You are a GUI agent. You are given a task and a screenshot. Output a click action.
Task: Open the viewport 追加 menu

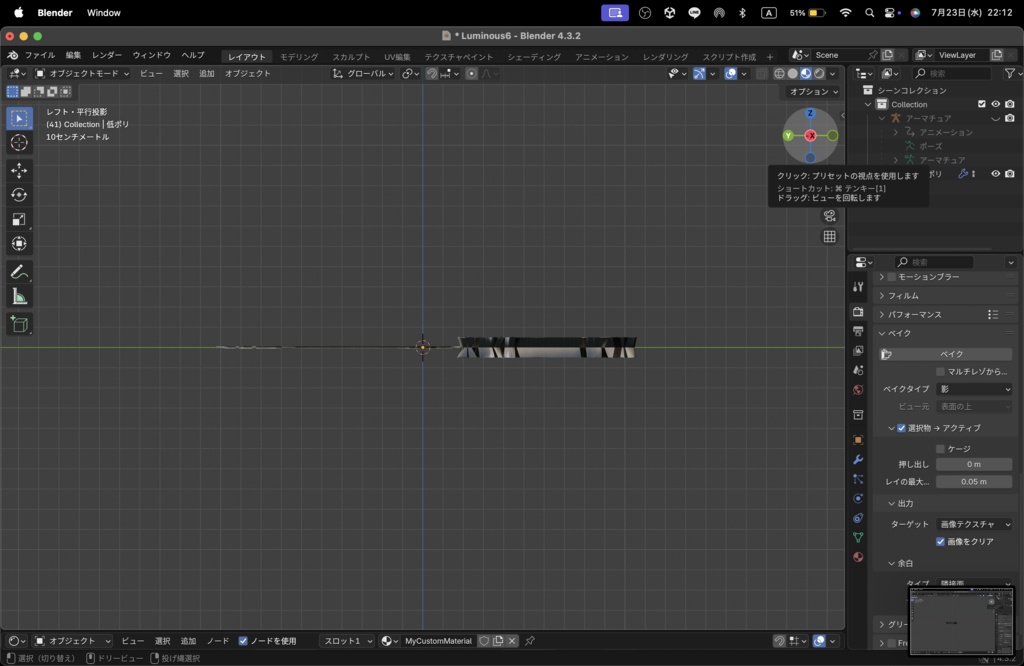[206, 74]
